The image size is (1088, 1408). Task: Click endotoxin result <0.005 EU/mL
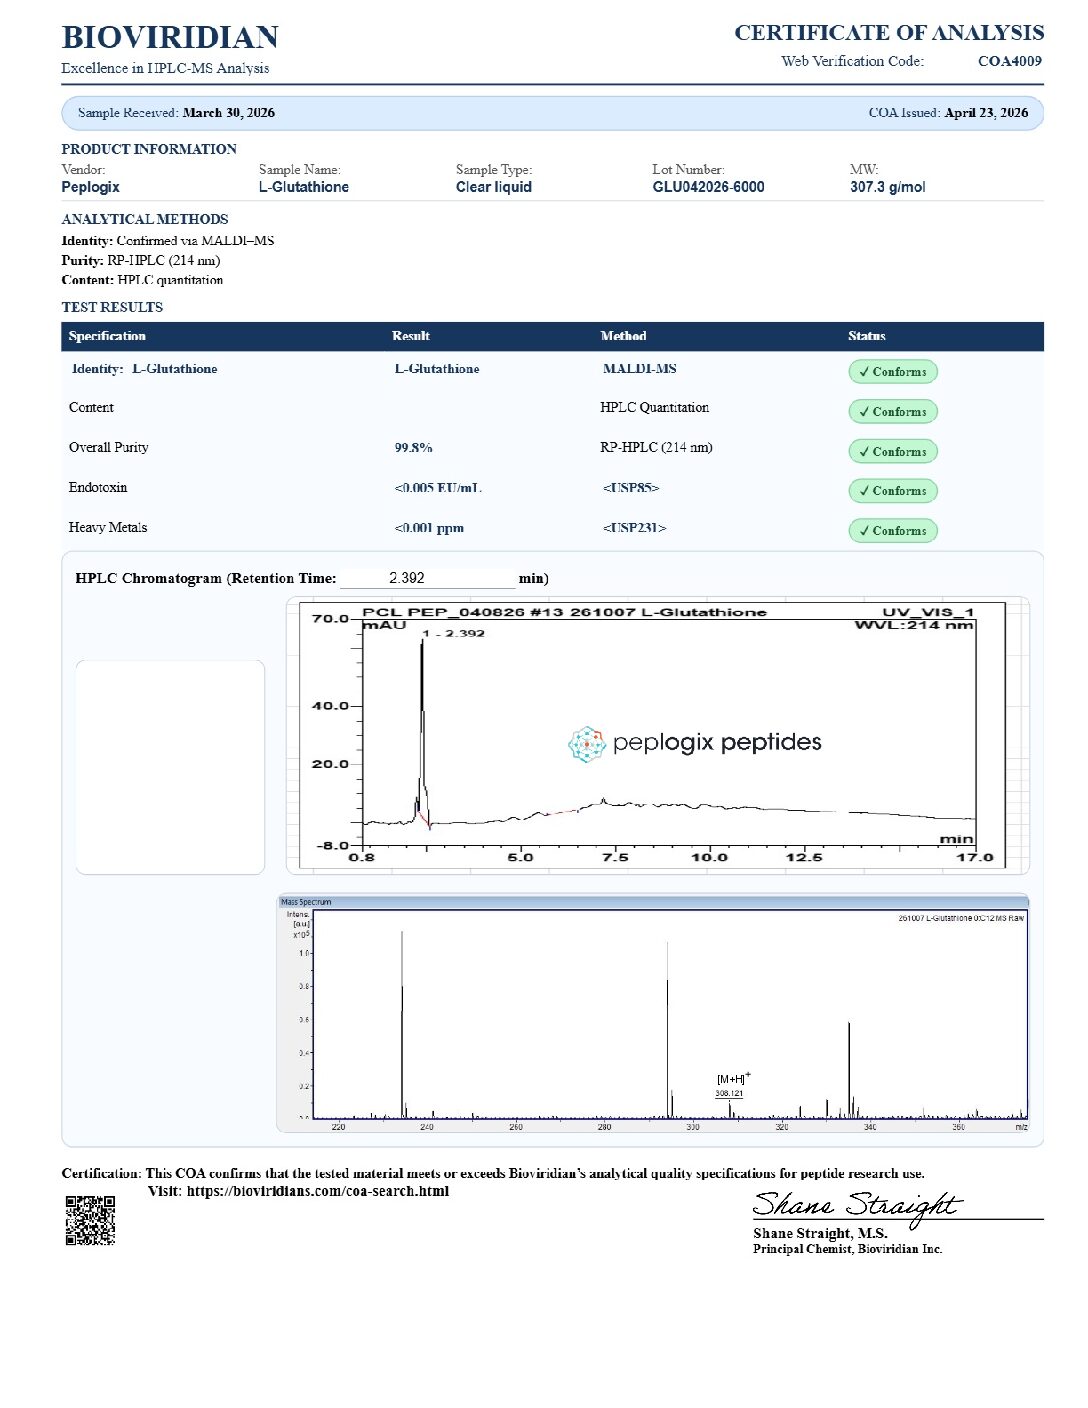438,488
